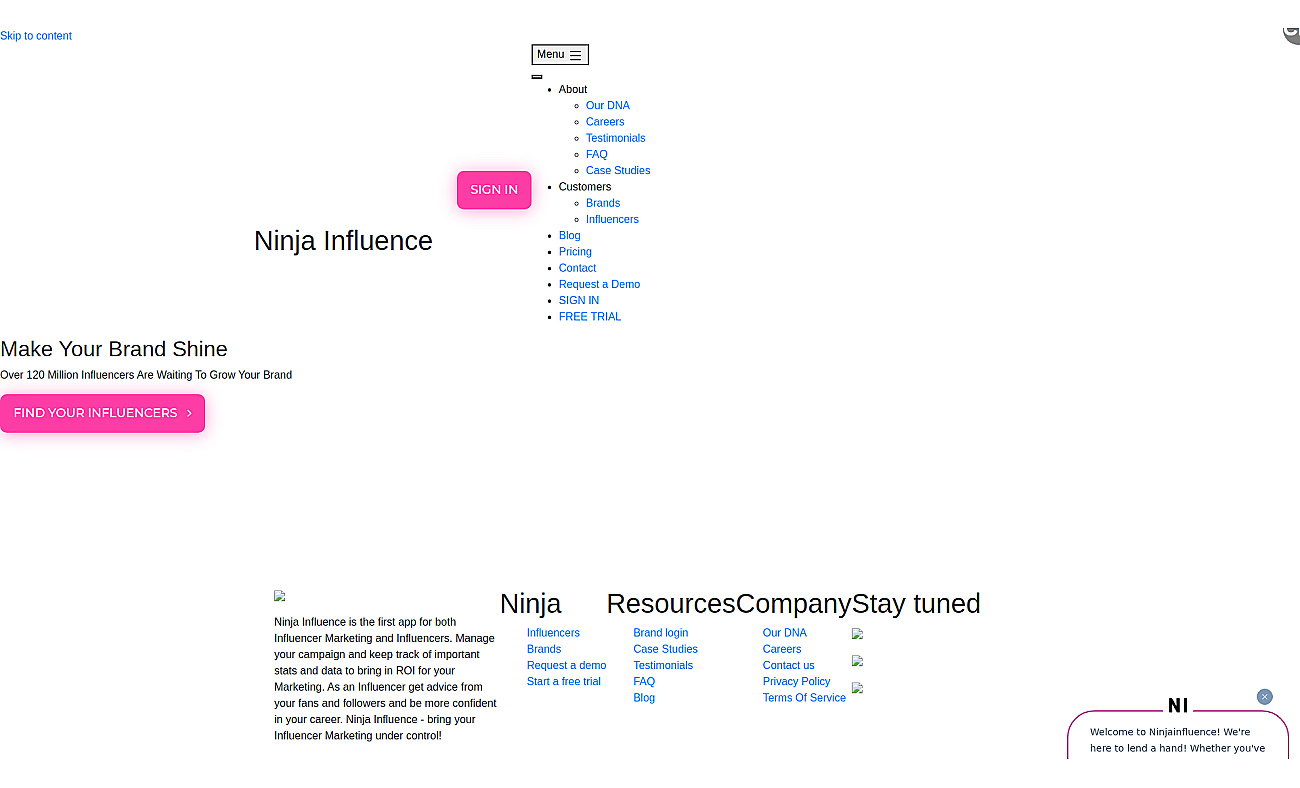Select About in the navigation menu
The width and height of the screenshot is (1300, 788).
(573, 89)
